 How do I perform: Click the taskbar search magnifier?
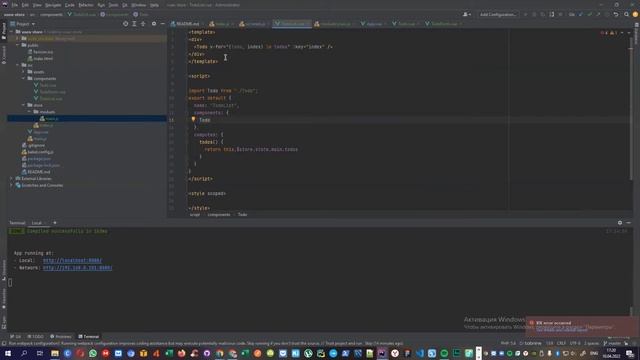coord(24,353)
